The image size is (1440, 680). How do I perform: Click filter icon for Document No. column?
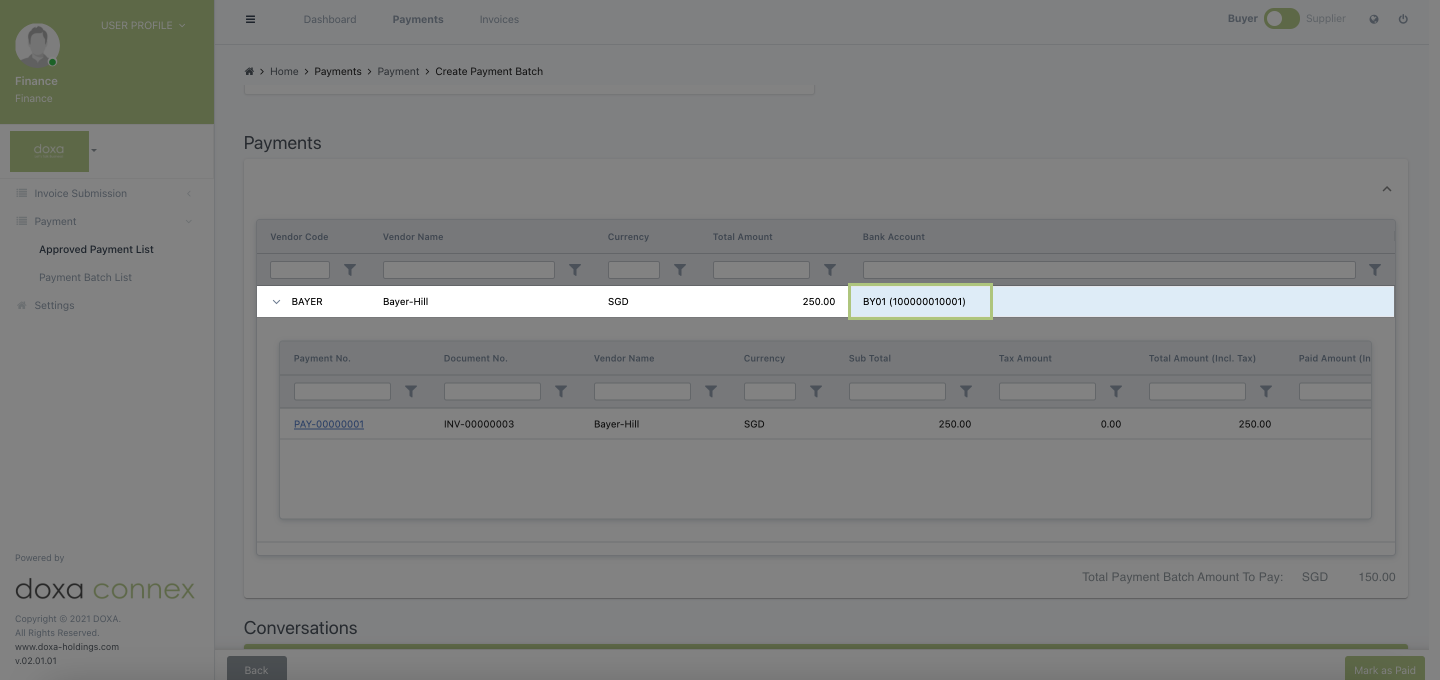pyautogui.click(x=561, y=392)
